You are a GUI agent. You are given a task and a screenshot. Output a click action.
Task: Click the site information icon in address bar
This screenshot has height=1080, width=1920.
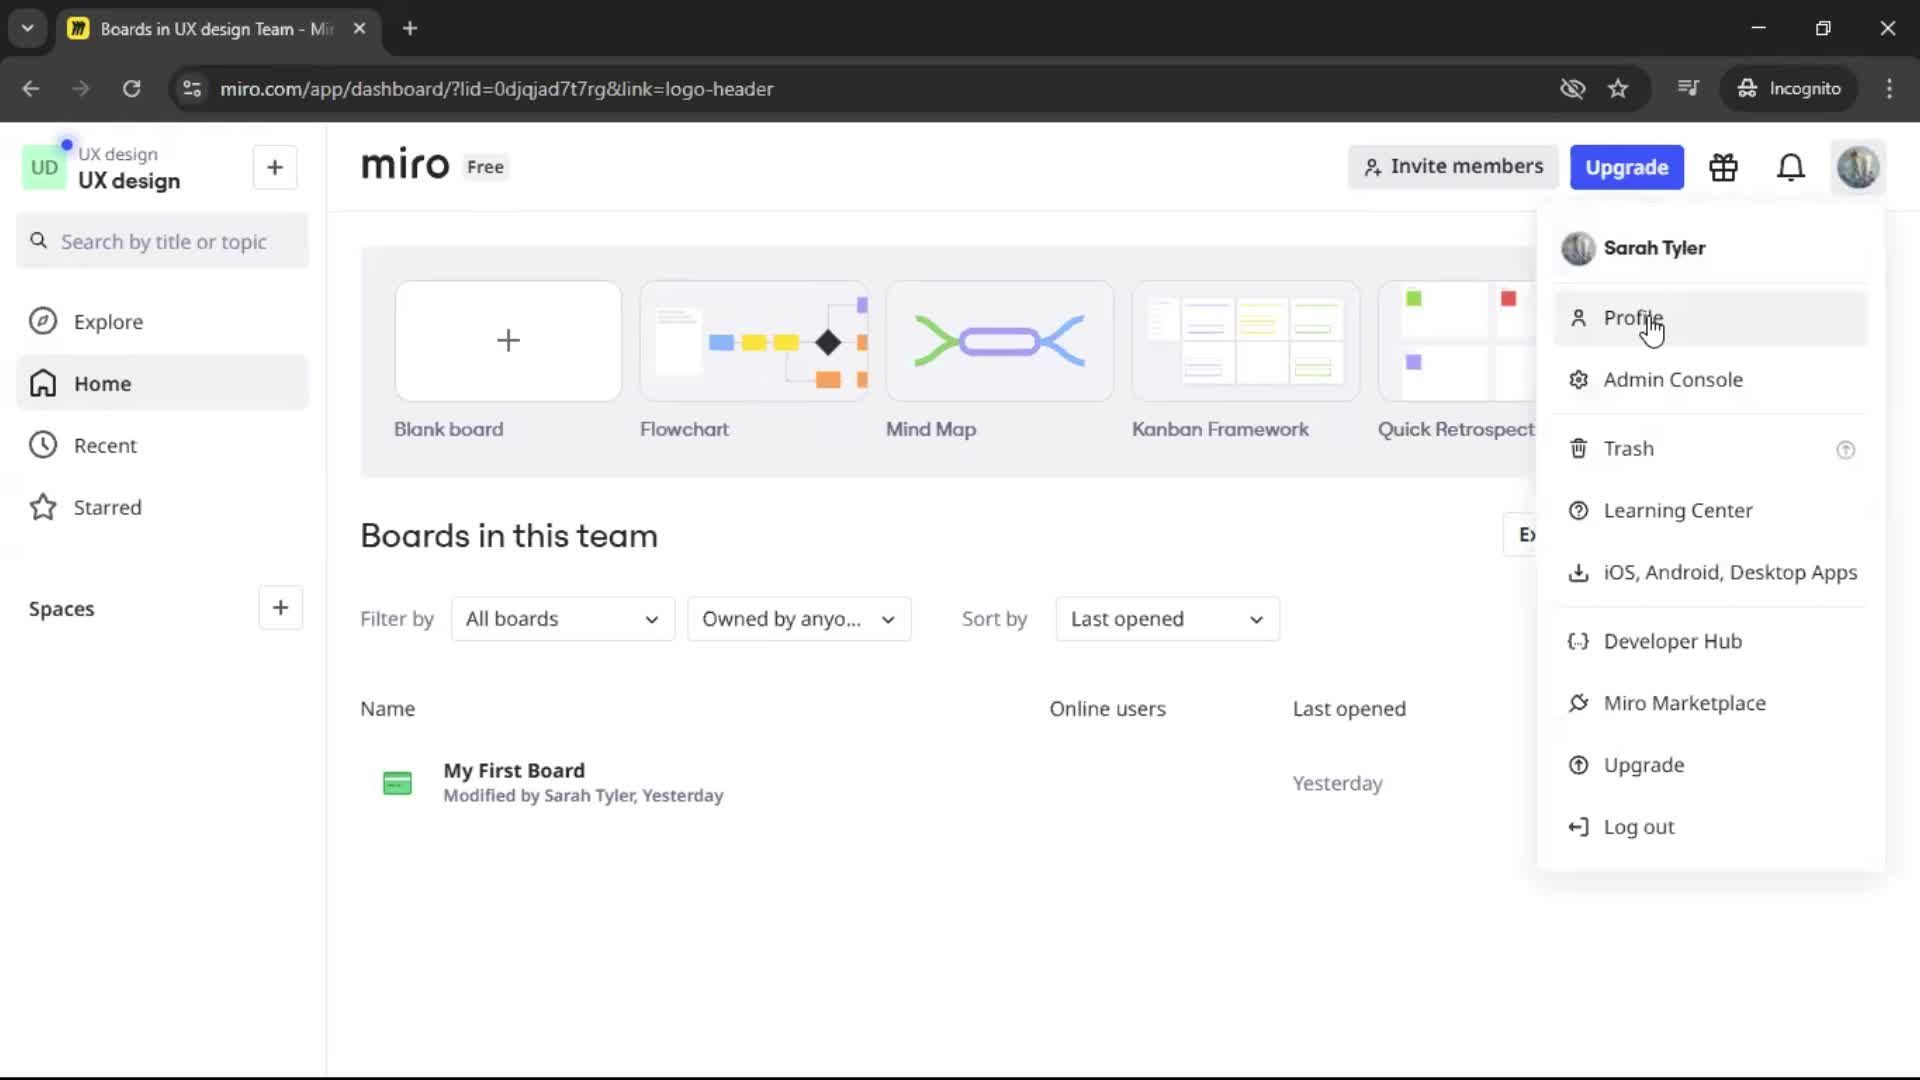tap(192, 88)
